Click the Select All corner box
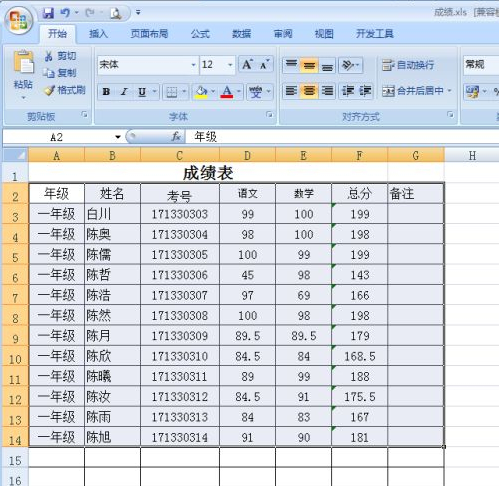 pos(15,155)
